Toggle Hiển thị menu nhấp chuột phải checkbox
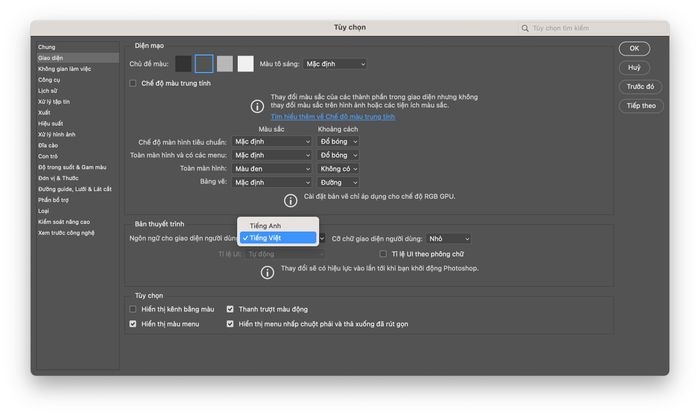 click(x=230, y=324)
